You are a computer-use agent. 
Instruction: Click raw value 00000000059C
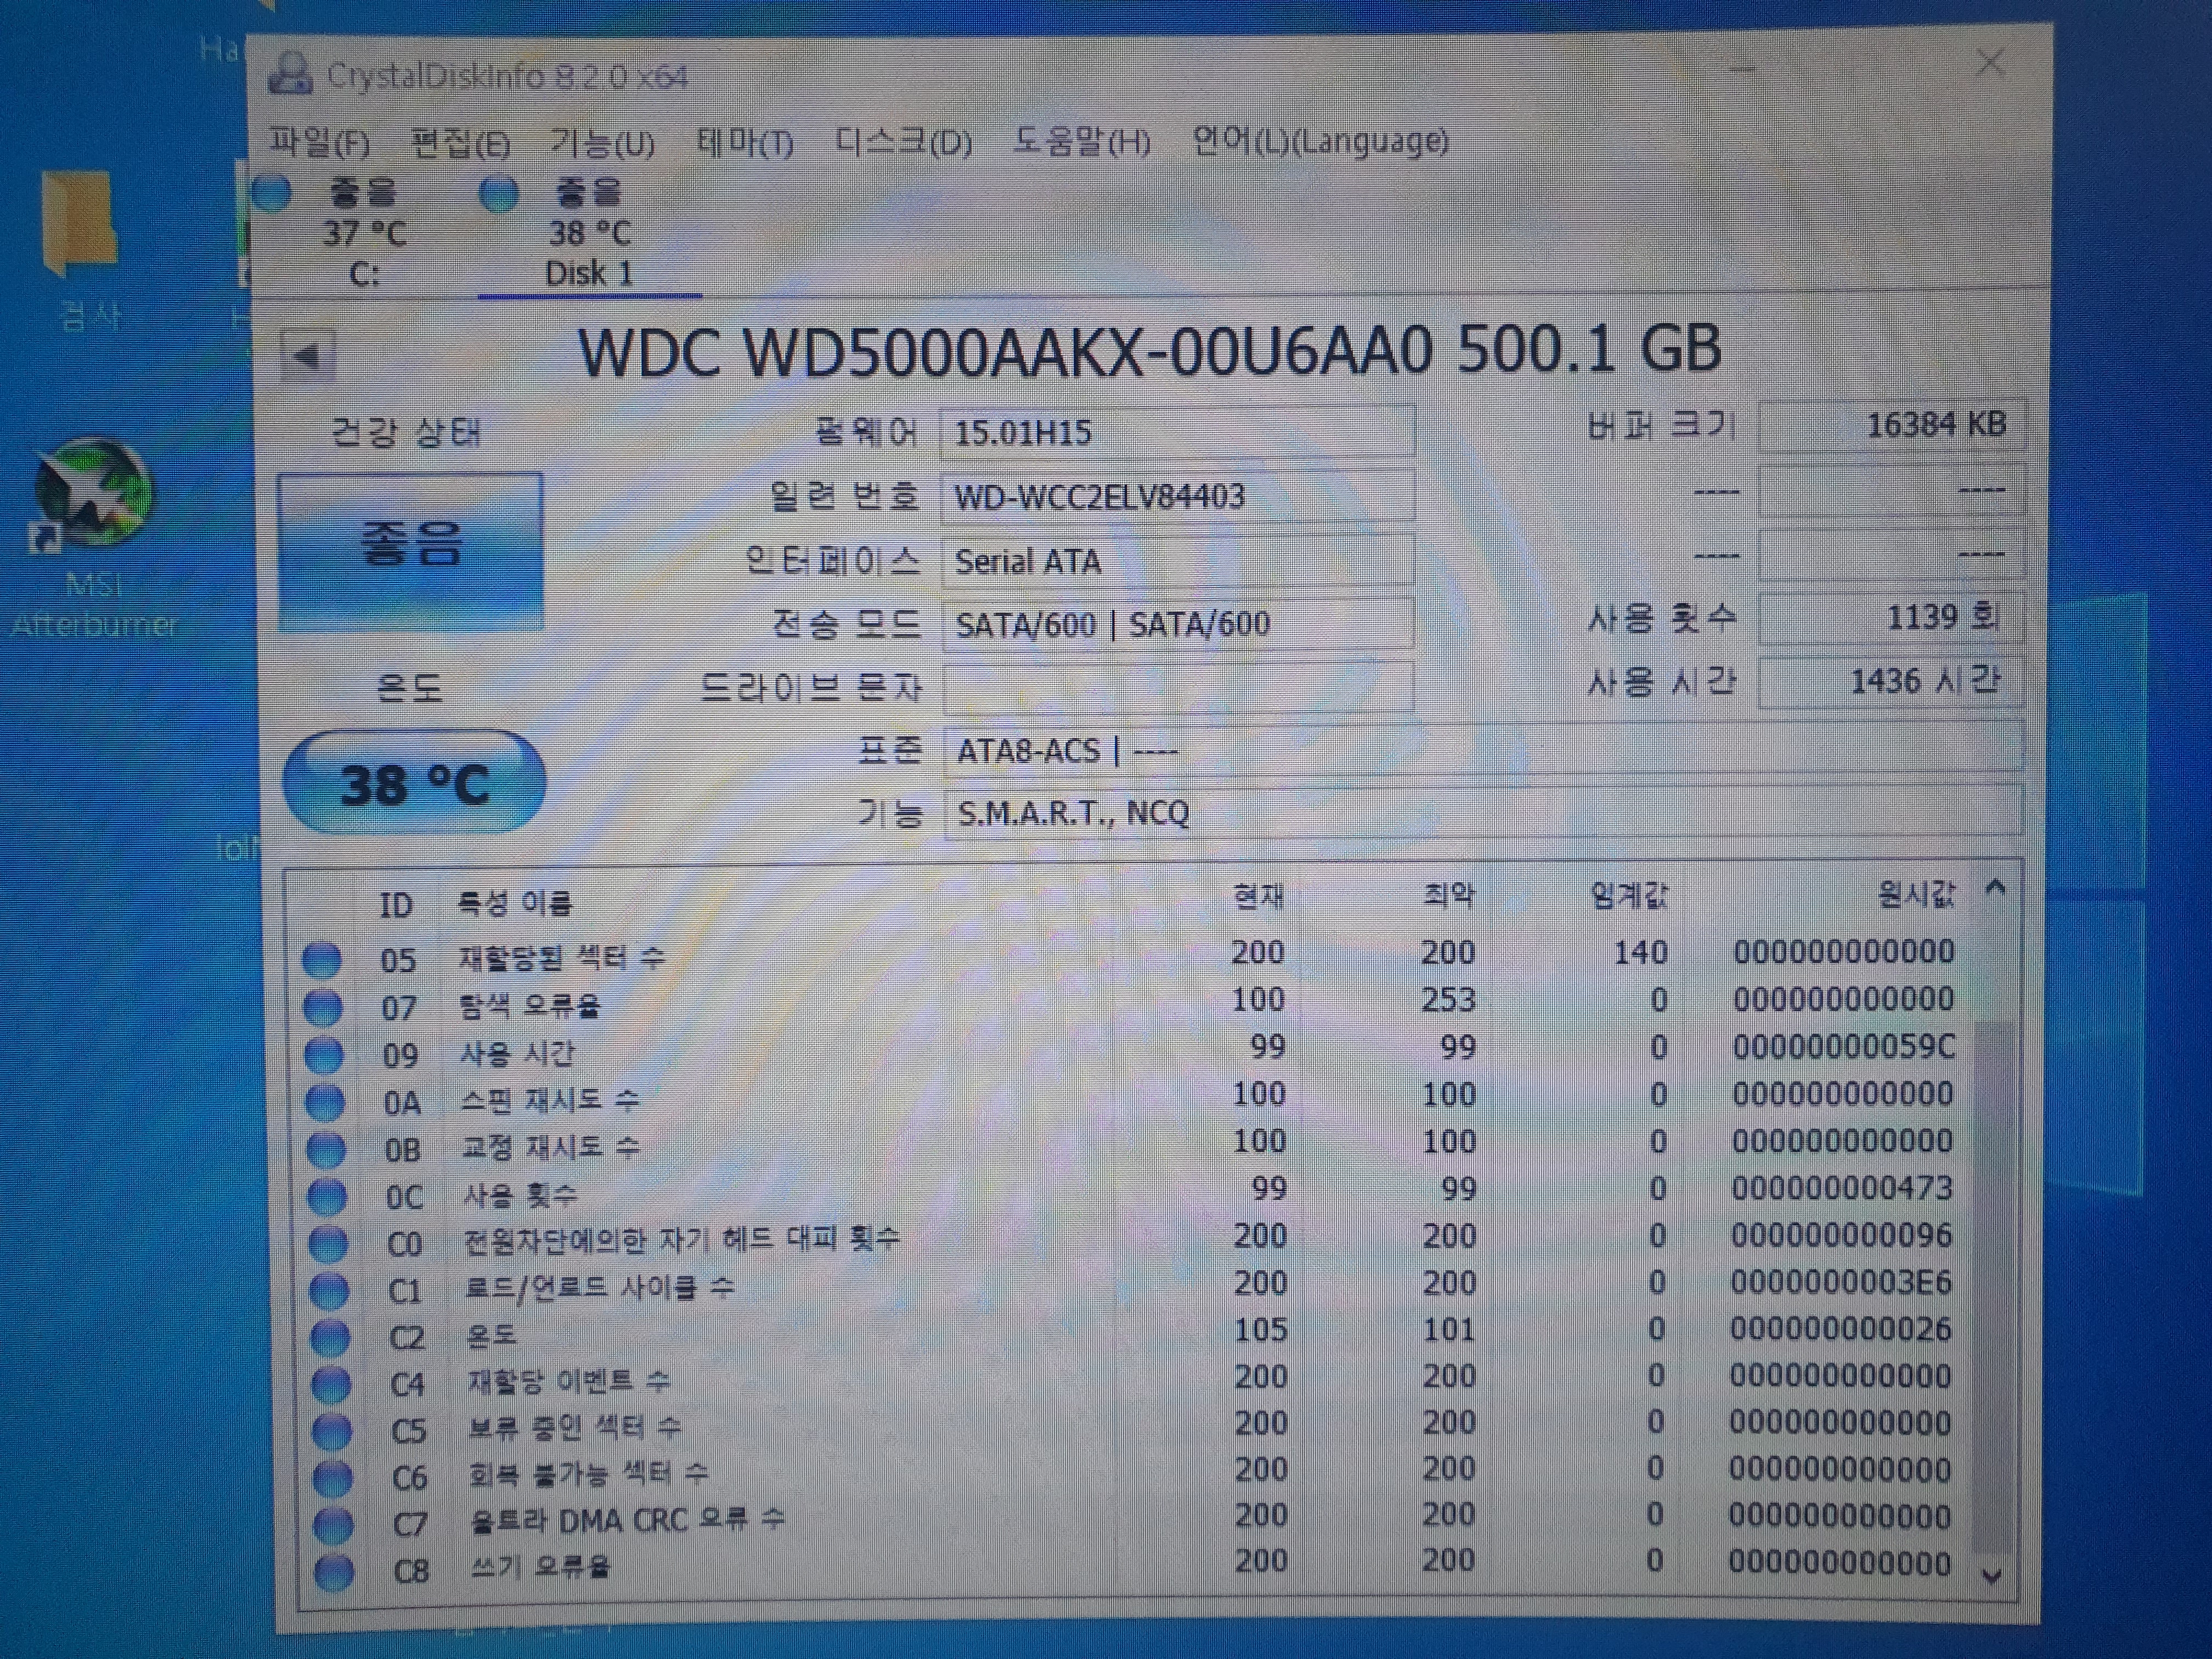(x=1844, y=1046)
